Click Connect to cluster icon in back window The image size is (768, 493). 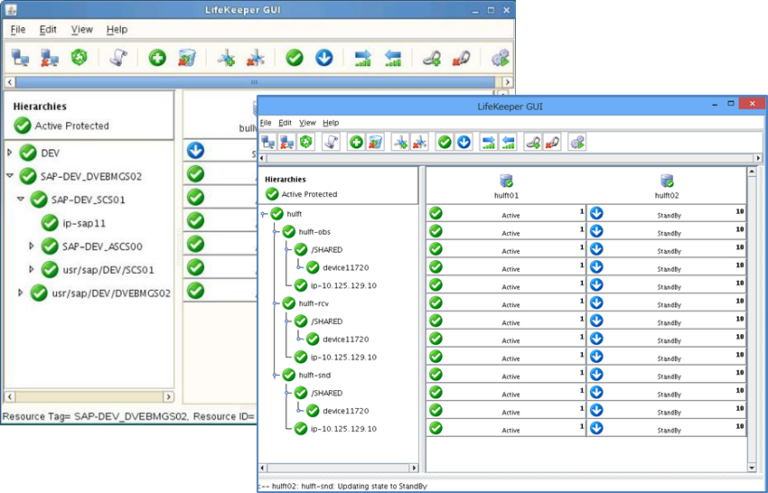pyautogui.click(x=20, y=58)
